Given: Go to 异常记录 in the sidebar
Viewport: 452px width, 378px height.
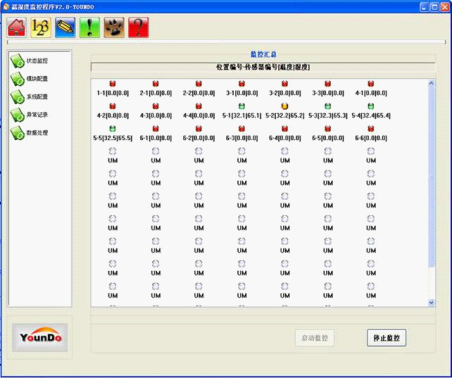Looking at the screenshot, I should [x=29, y=115].
